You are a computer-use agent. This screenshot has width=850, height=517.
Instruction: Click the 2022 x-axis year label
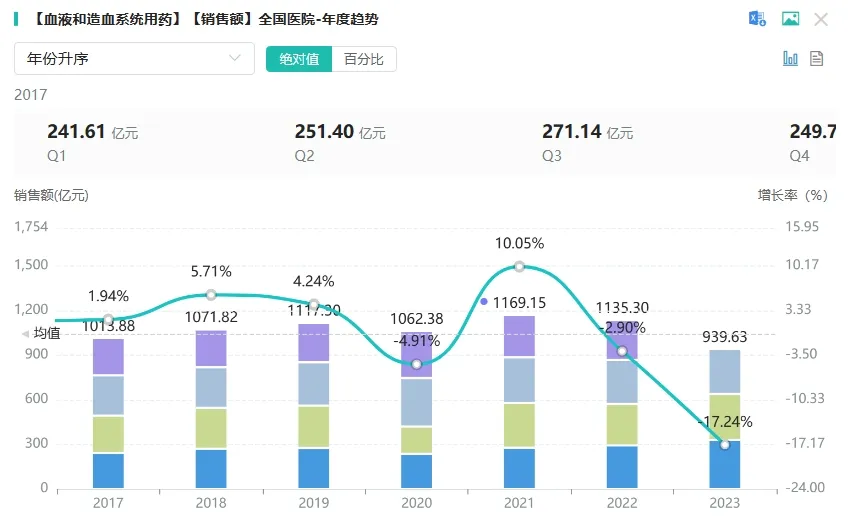(x=622, y=503)
